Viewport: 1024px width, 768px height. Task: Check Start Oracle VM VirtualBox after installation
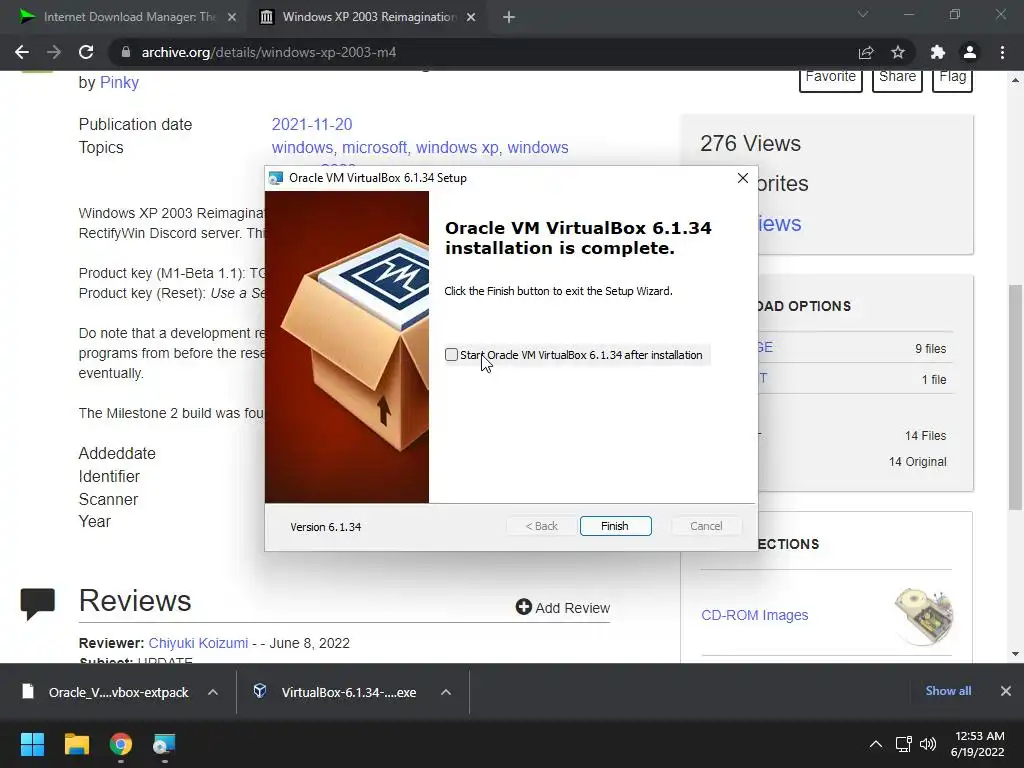451,355
